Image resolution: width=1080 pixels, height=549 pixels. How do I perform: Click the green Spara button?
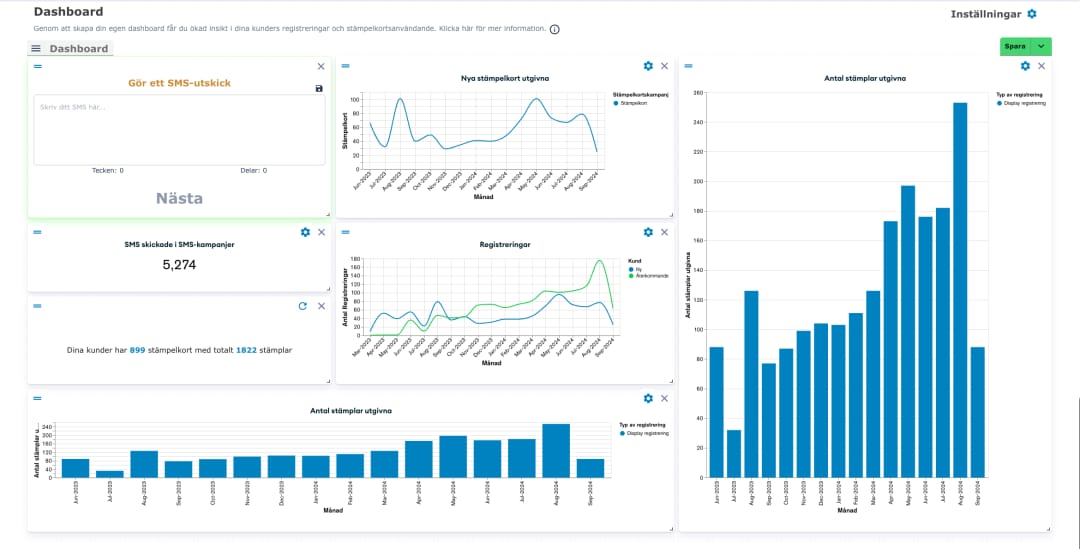tap(1014, 46)
